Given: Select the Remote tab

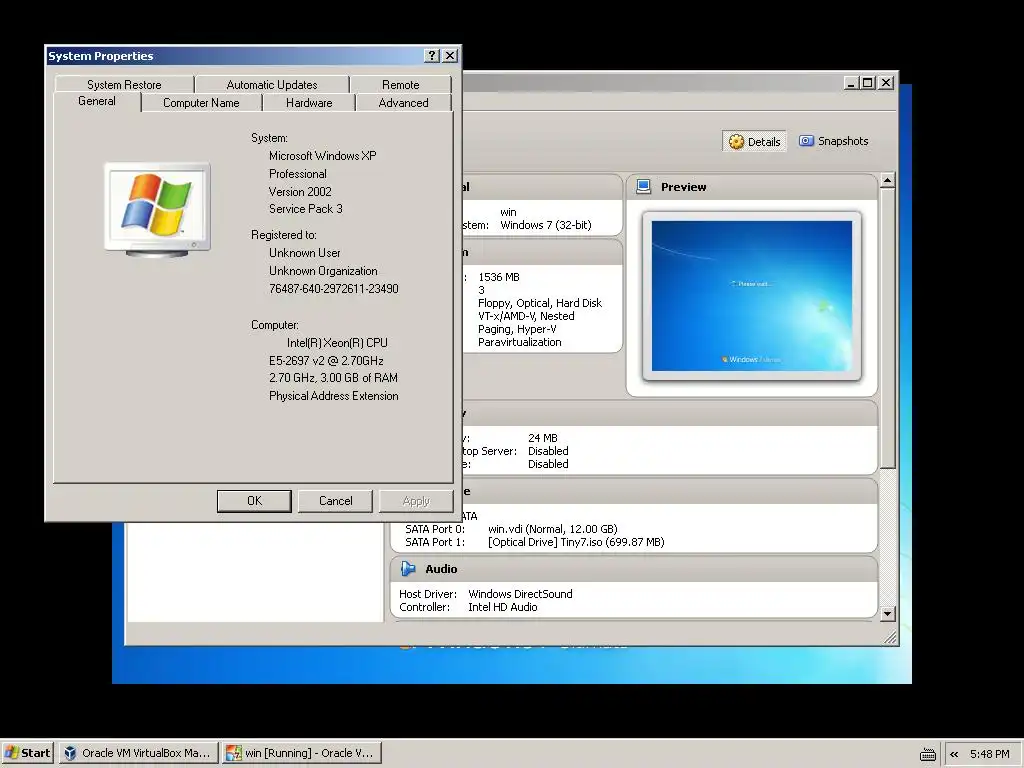Looking at the screenshot, I should 400,85.
